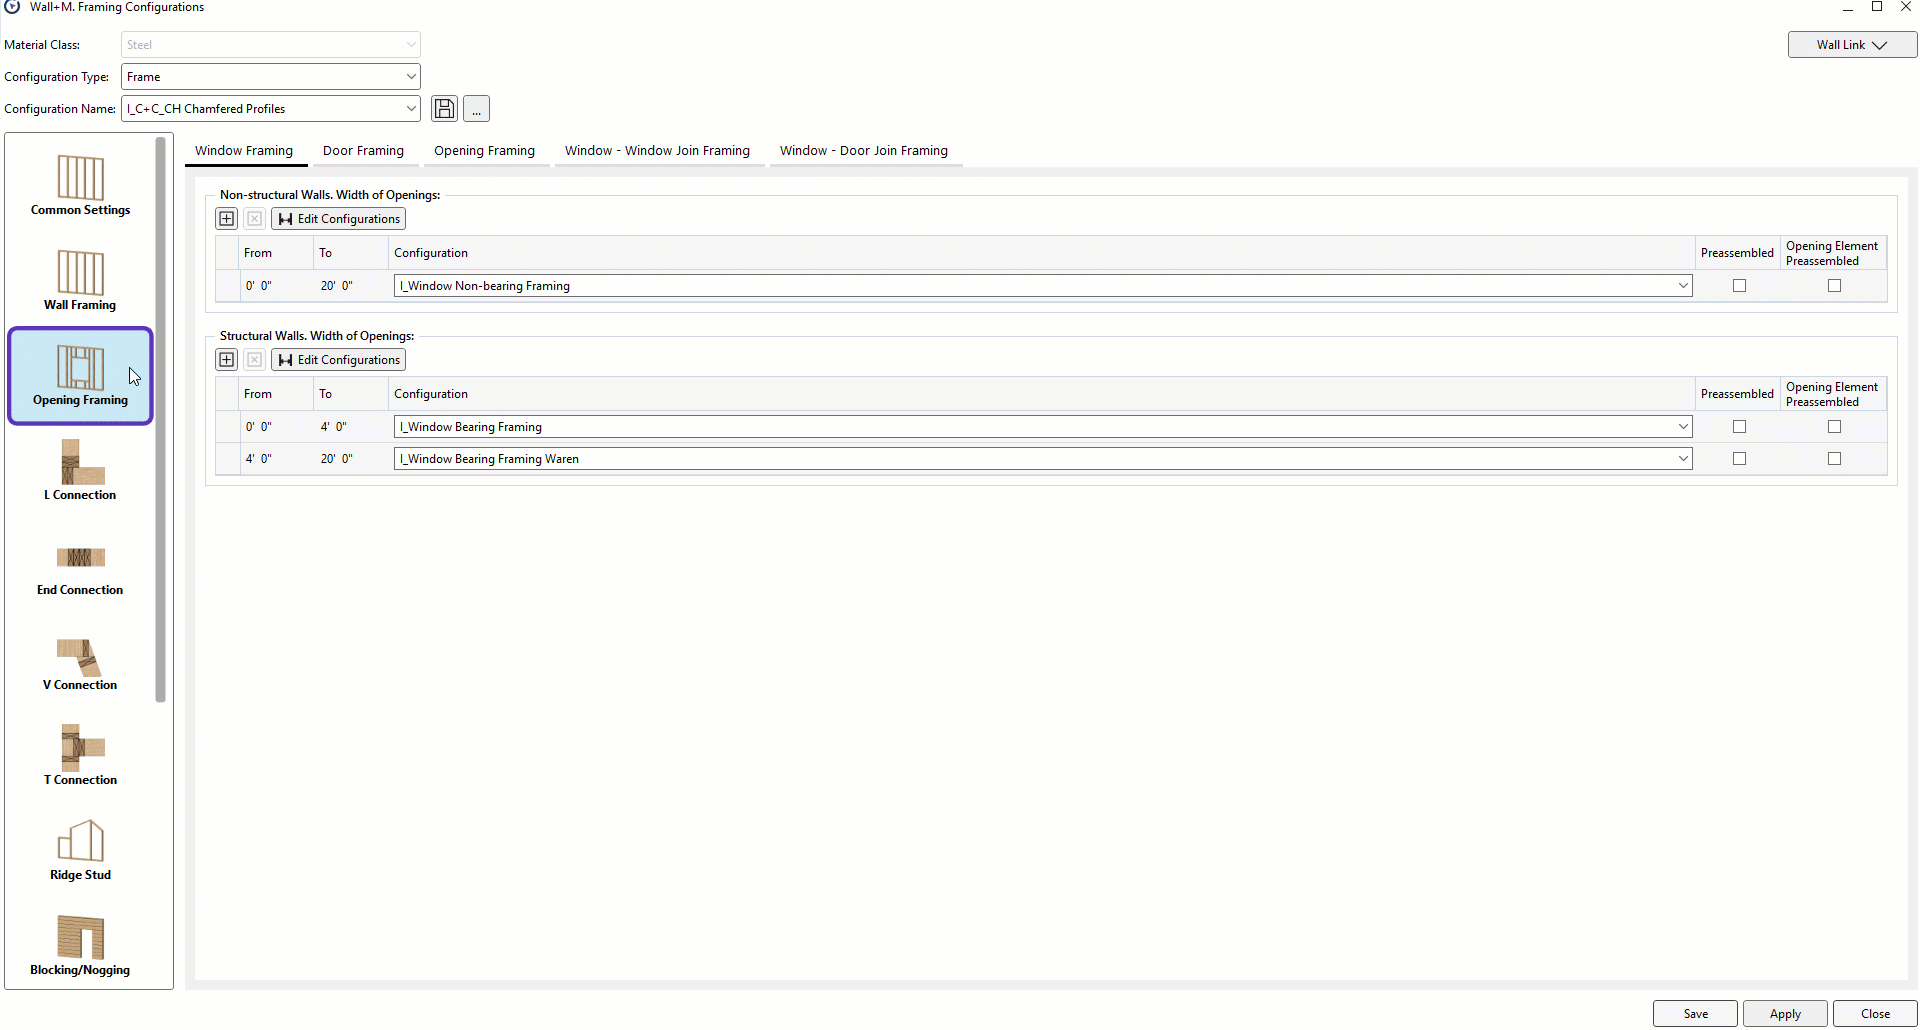Open the V Connection settings
The width and height of the screenshot is (1920, 1030).
pyautogui.click(x=80, y=661)
